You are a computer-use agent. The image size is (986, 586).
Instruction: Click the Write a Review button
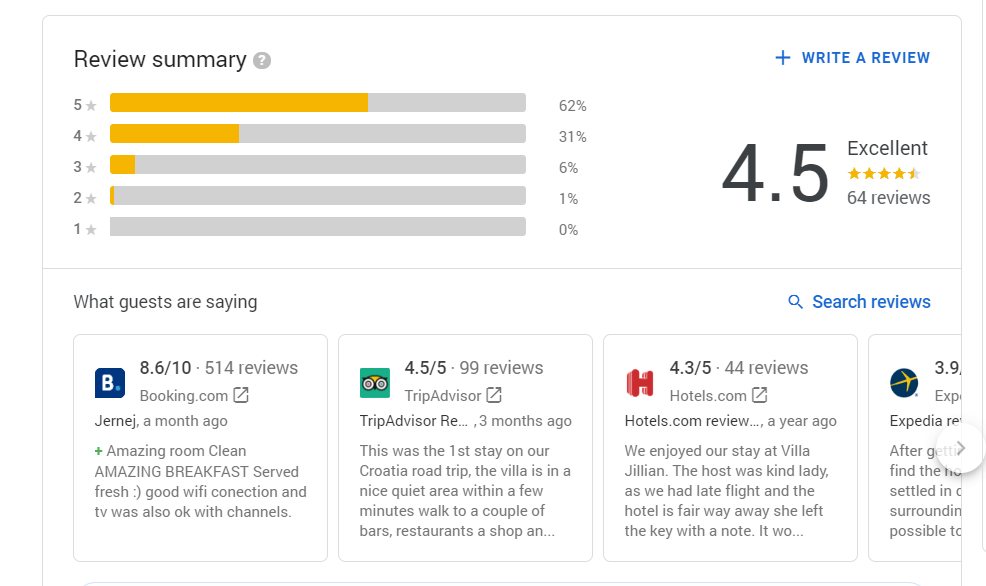pyautogui.click(x=852, y=57)
